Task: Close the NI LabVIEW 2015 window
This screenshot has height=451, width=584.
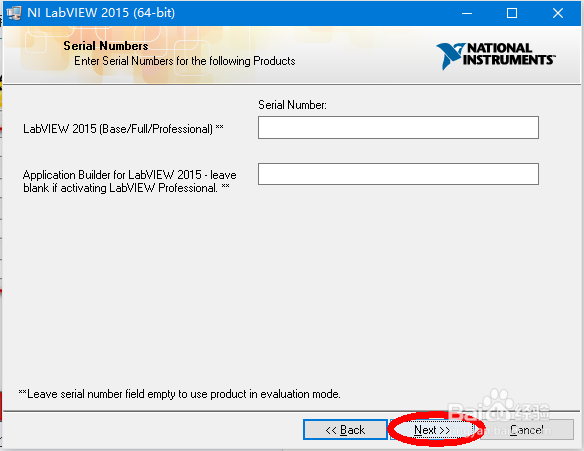Action: 558,13
